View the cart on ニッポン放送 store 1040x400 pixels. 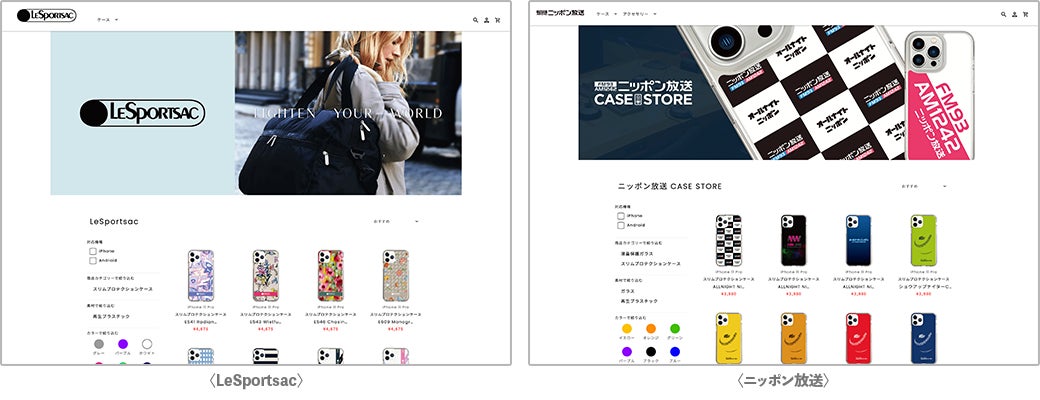coord(1026,14)
